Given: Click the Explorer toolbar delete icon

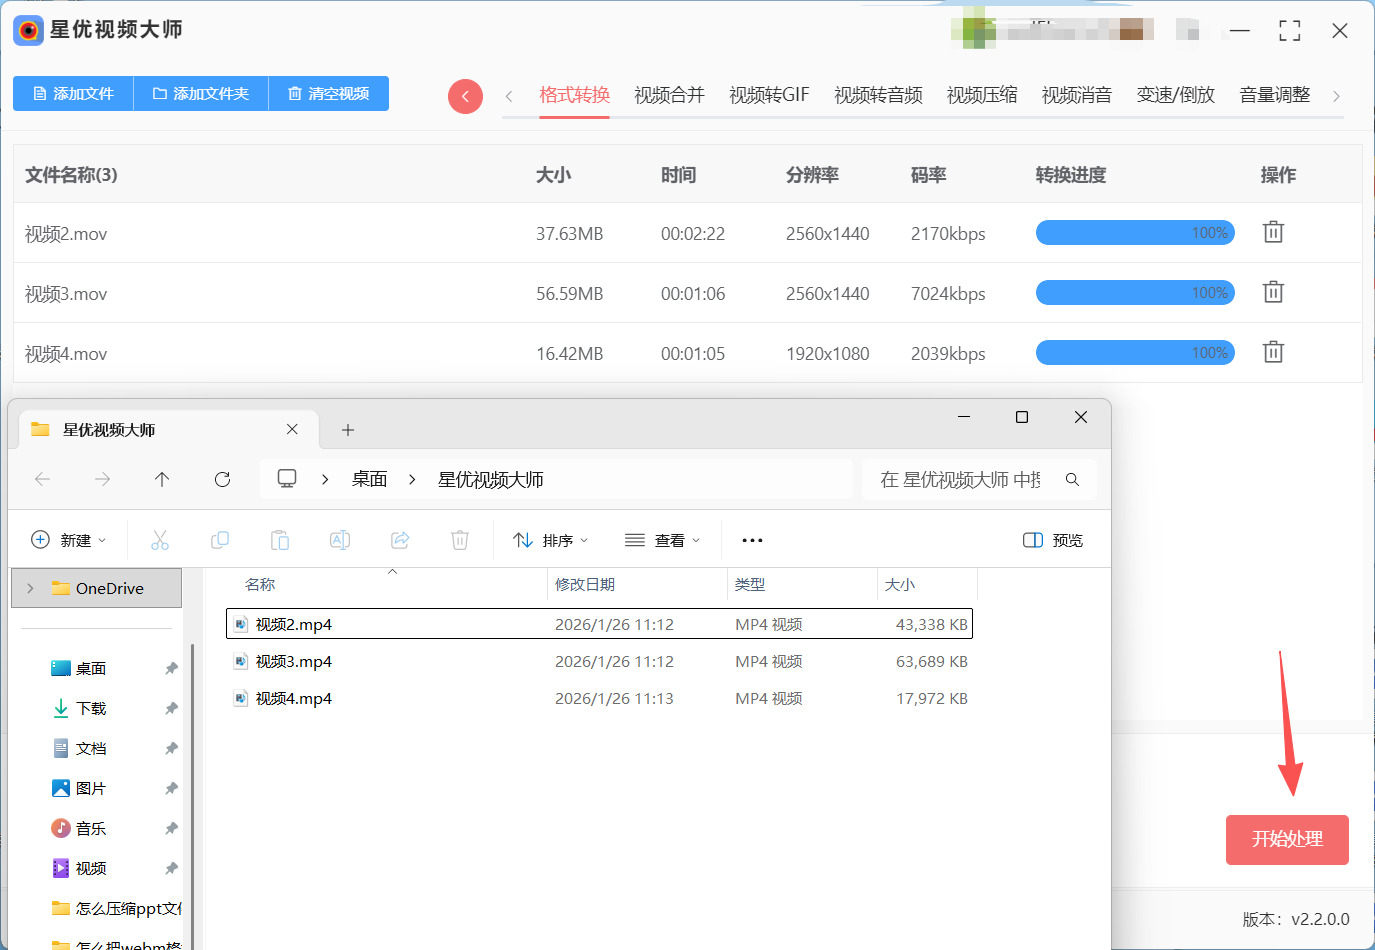Looking at the screenshot, I should 460,540.
